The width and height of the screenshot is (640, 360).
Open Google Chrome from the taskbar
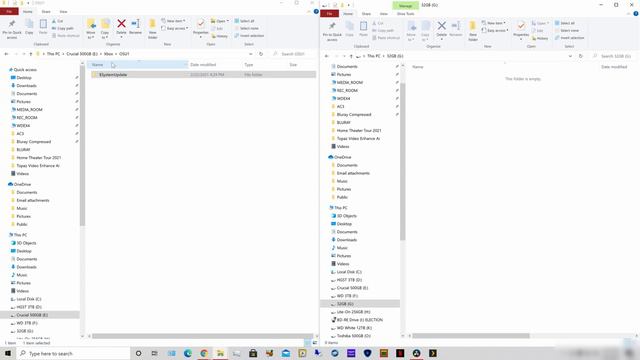point(204,353)
